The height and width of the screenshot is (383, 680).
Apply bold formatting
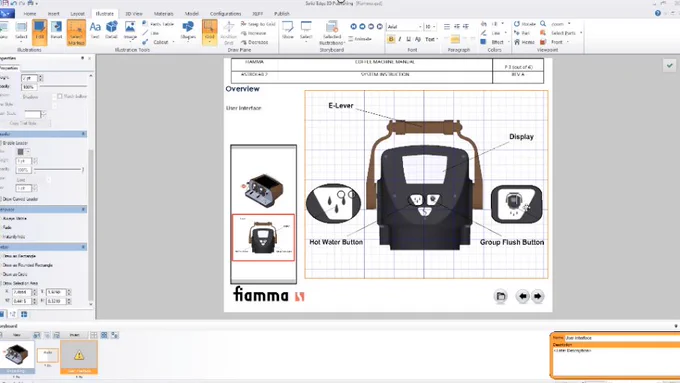click(x=391, y=39)
